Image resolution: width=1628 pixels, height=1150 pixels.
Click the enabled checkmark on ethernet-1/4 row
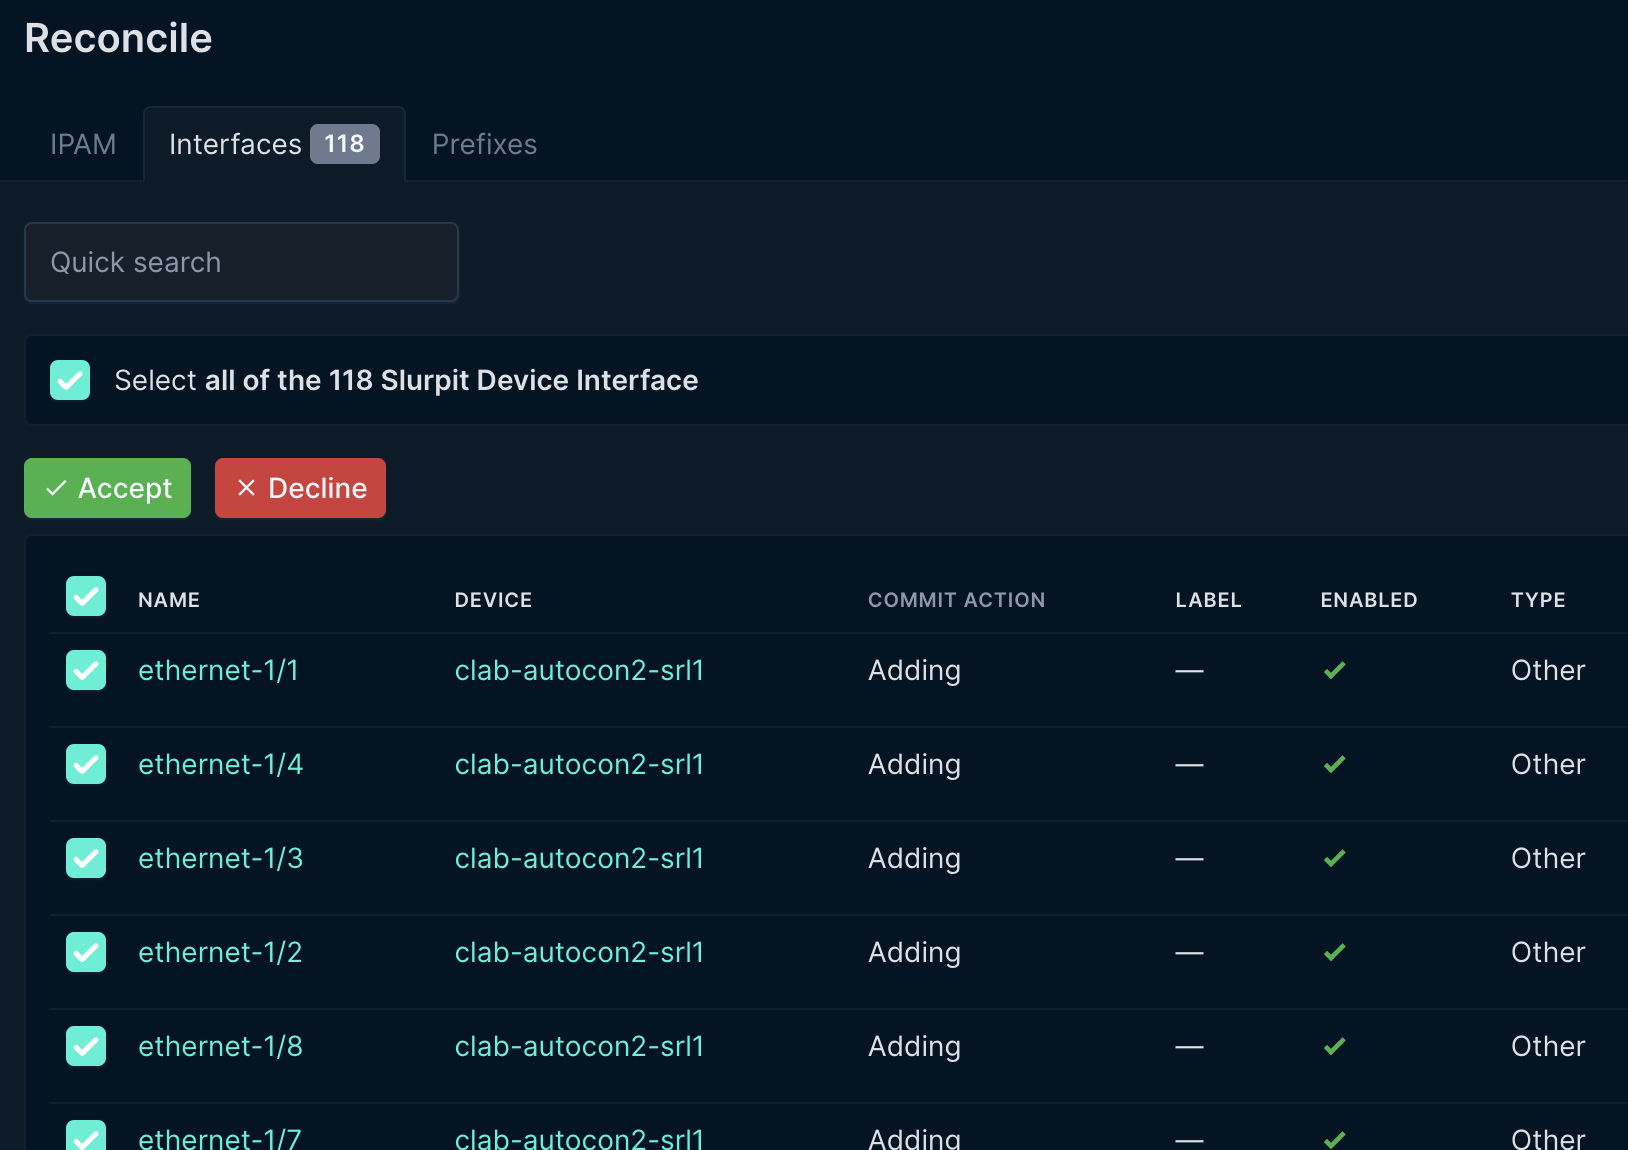pyautogui.click(x=1334, y=764)
